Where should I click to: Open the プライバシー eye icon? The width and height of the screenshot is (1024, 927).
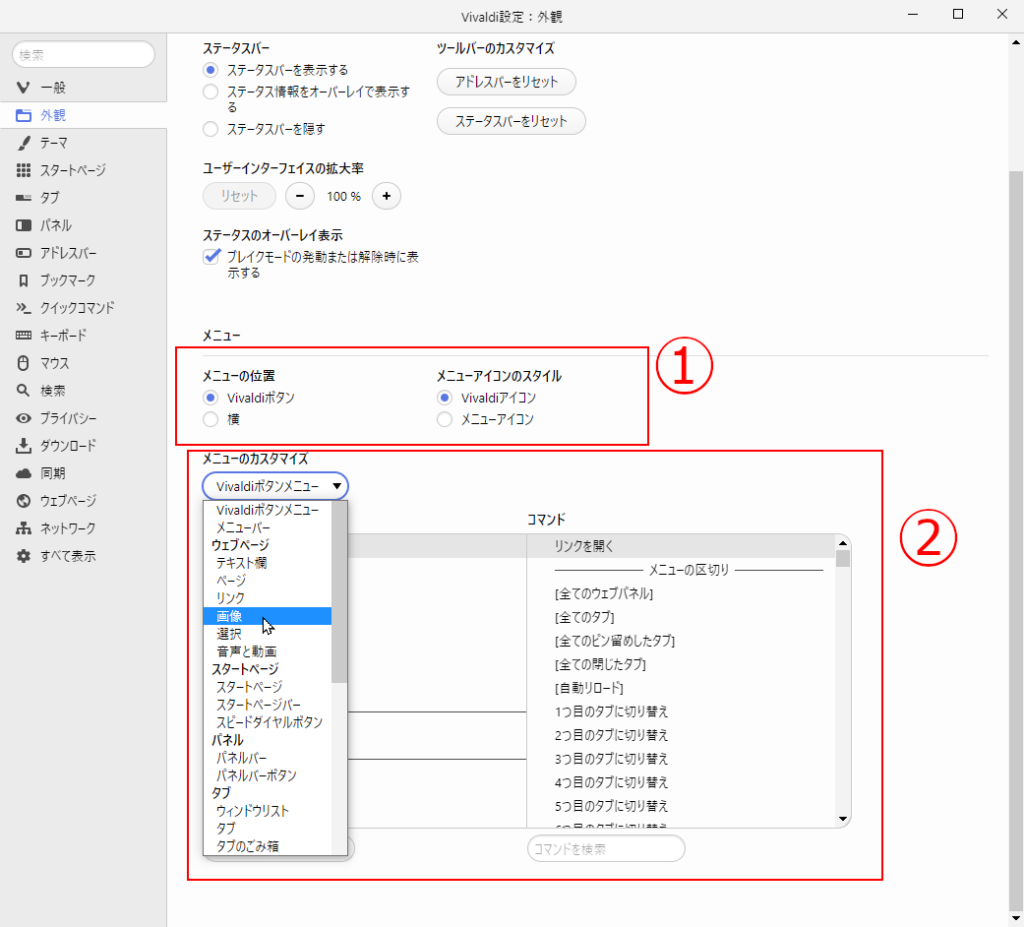pyautogui.click(x=23, y=418)
